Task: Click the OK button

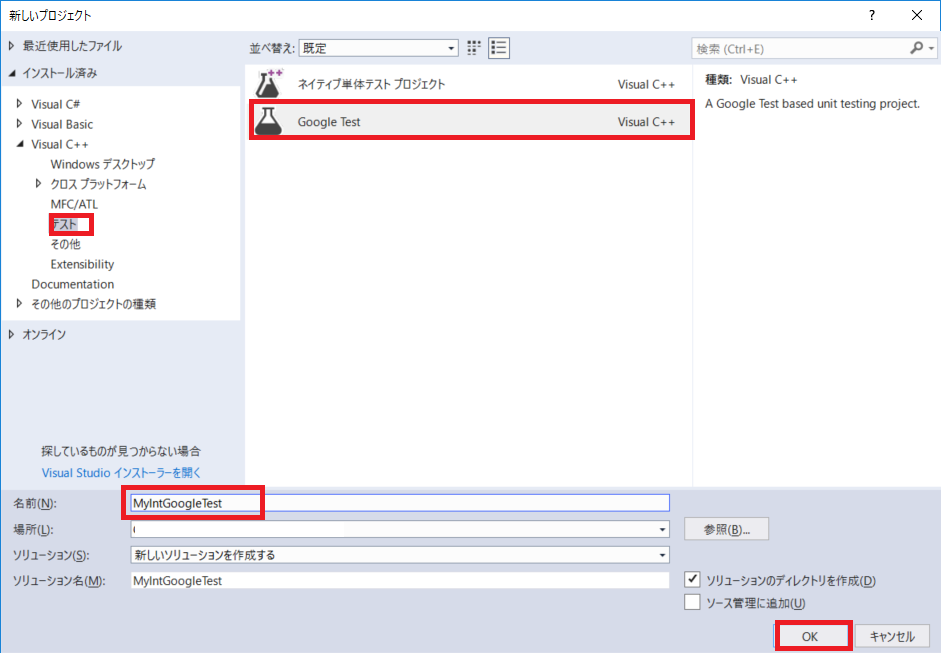Action: (x=810, y=636)
